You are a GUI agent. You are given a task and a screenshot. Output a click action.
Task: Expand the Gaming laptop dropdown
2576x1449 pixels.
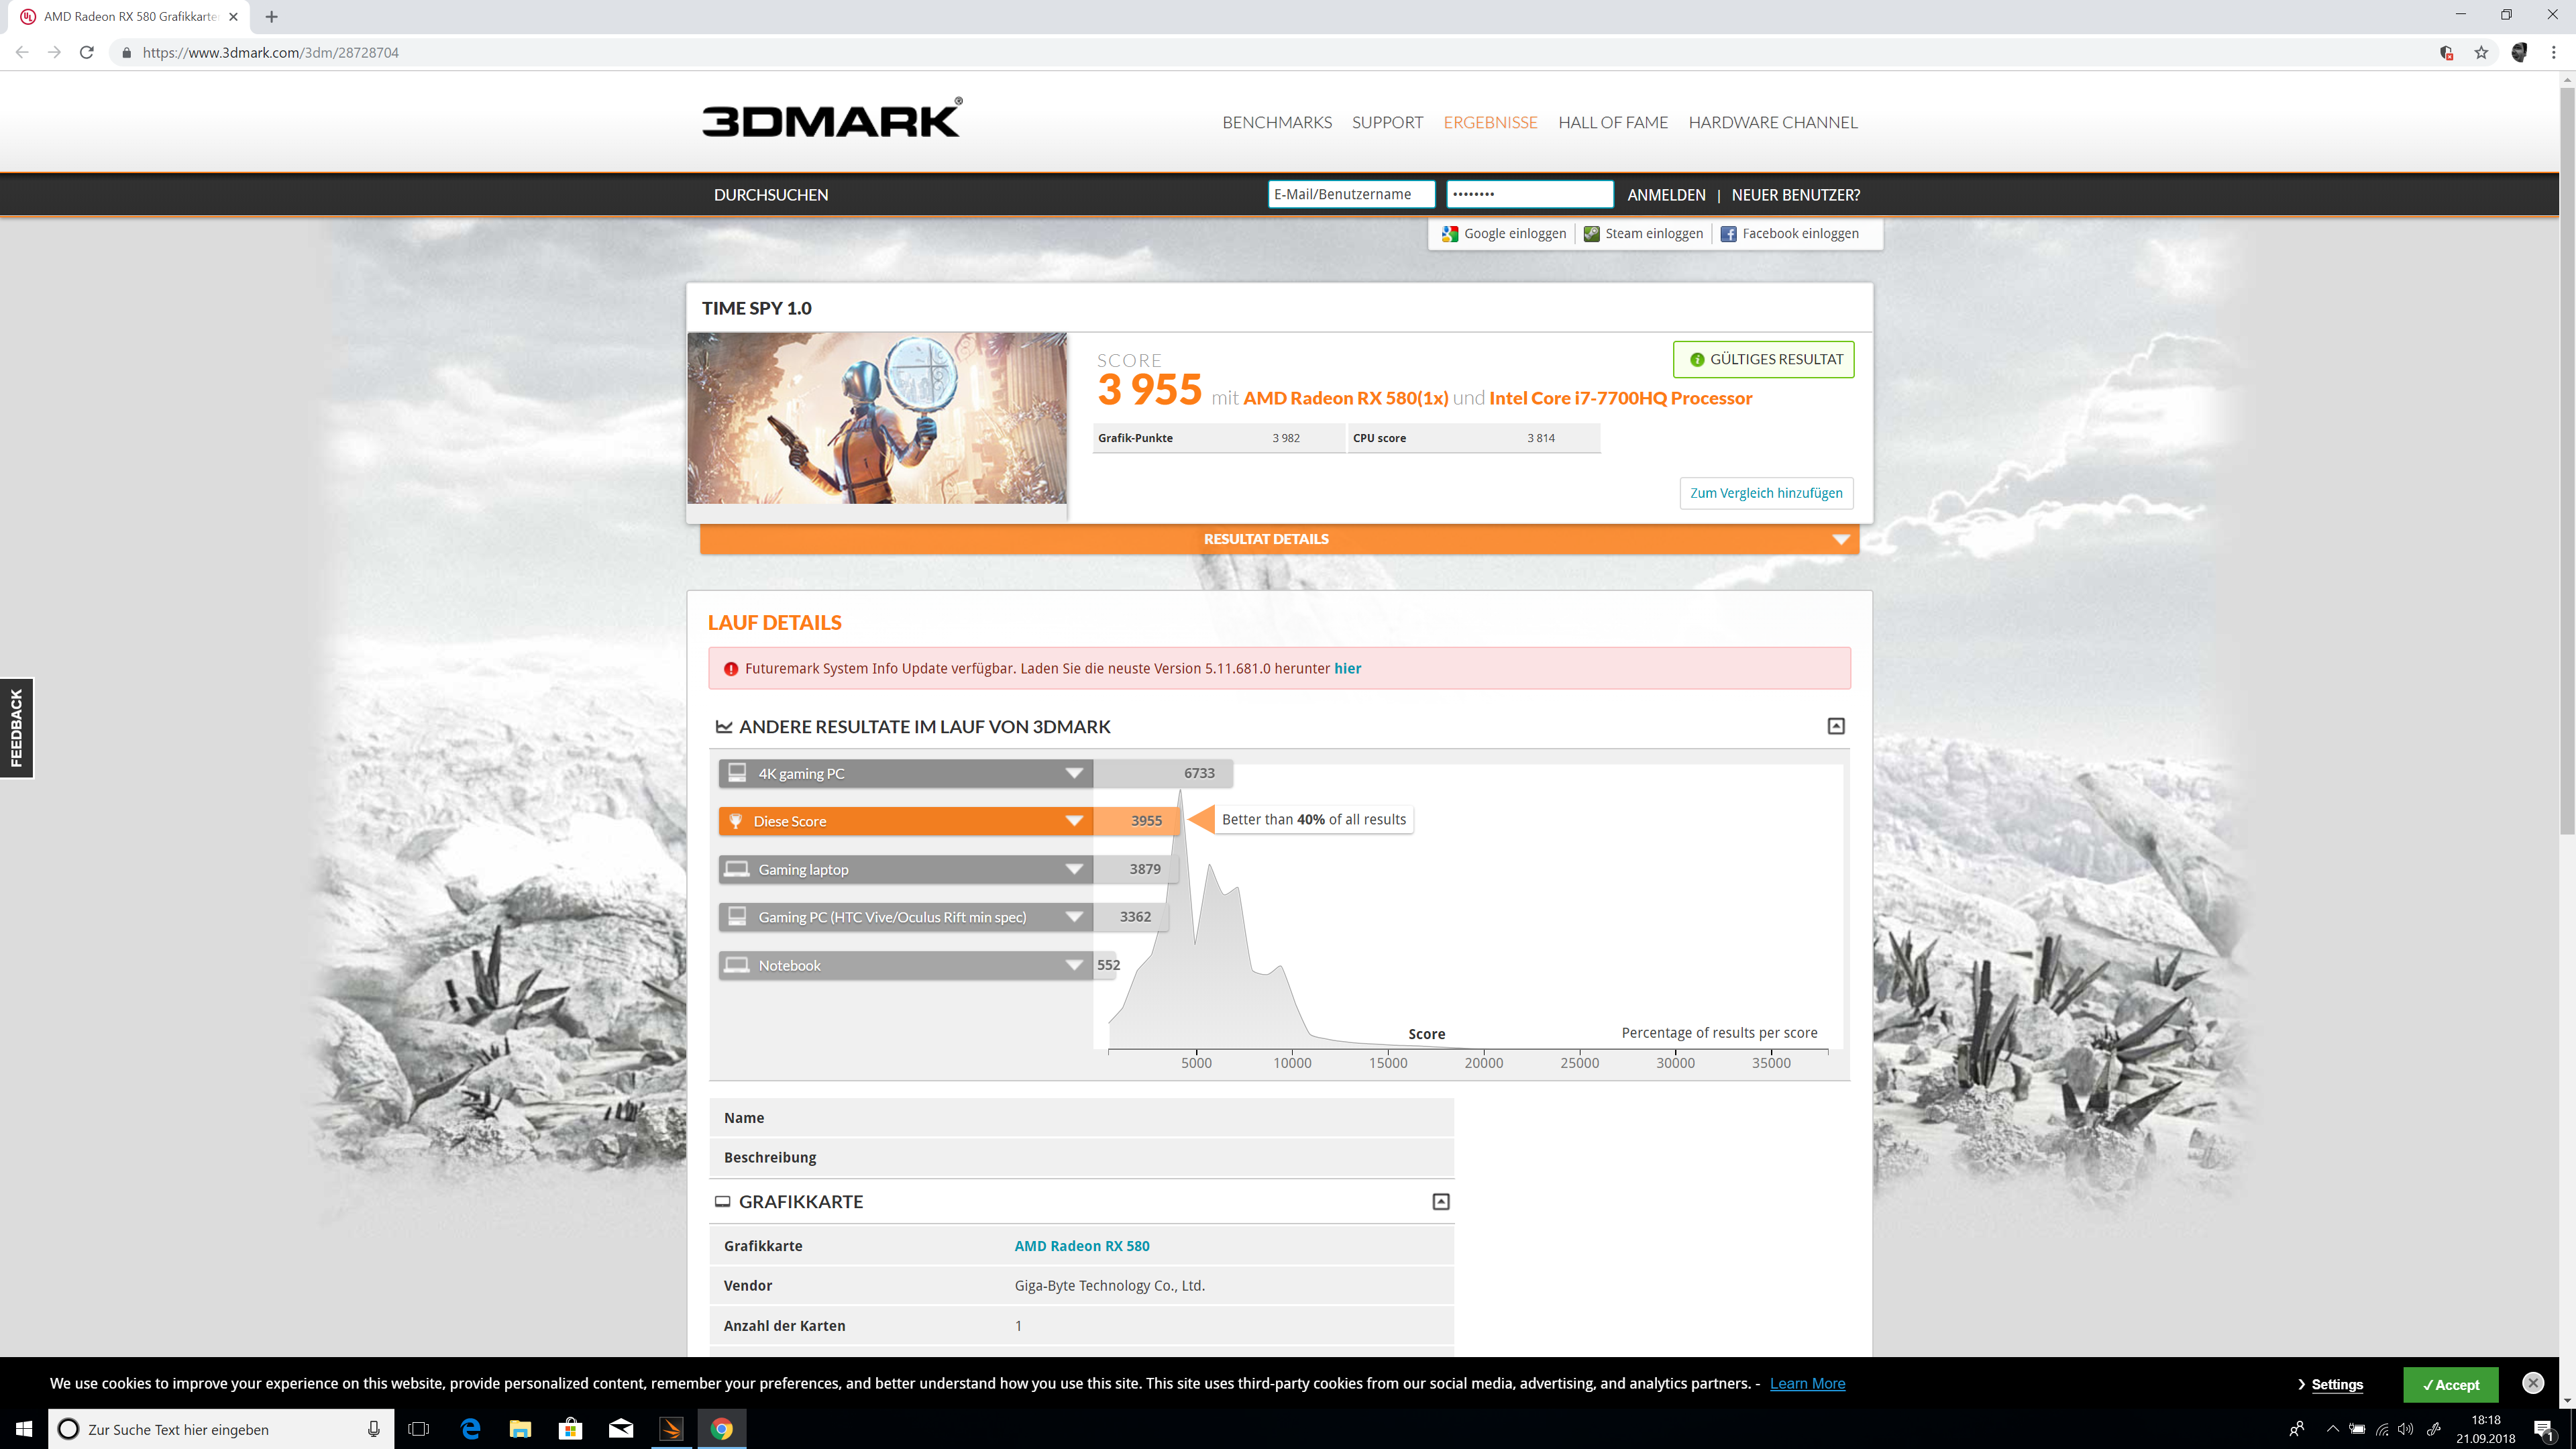(x=1074, y=869)
